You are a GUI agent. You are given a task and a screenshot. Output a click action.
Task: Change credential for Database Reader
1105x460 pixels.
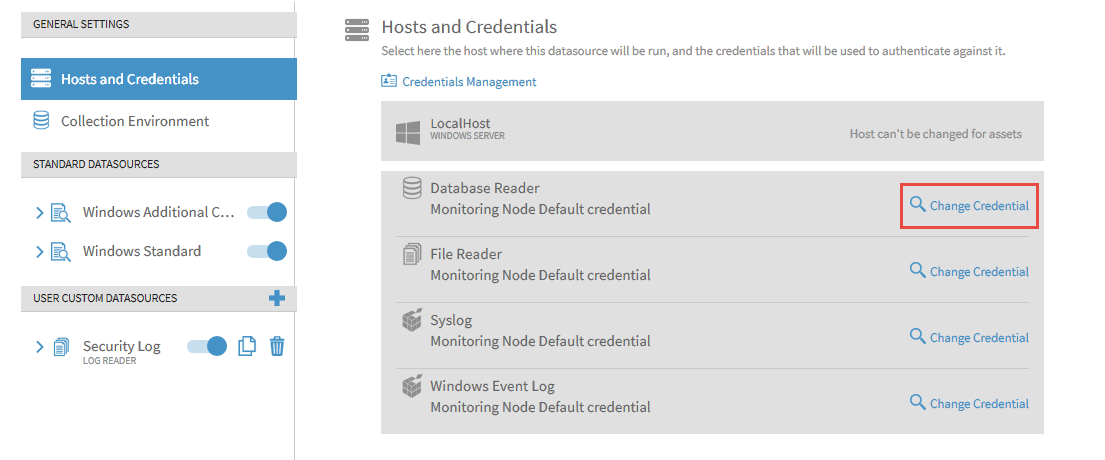coord(969,205)
